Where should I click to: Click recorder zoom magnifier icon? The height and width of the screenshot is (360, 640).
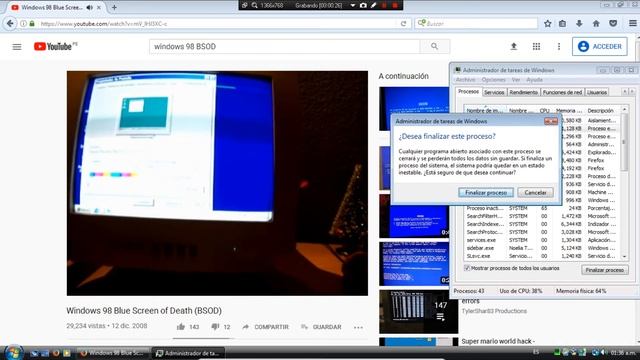point(254,5)
